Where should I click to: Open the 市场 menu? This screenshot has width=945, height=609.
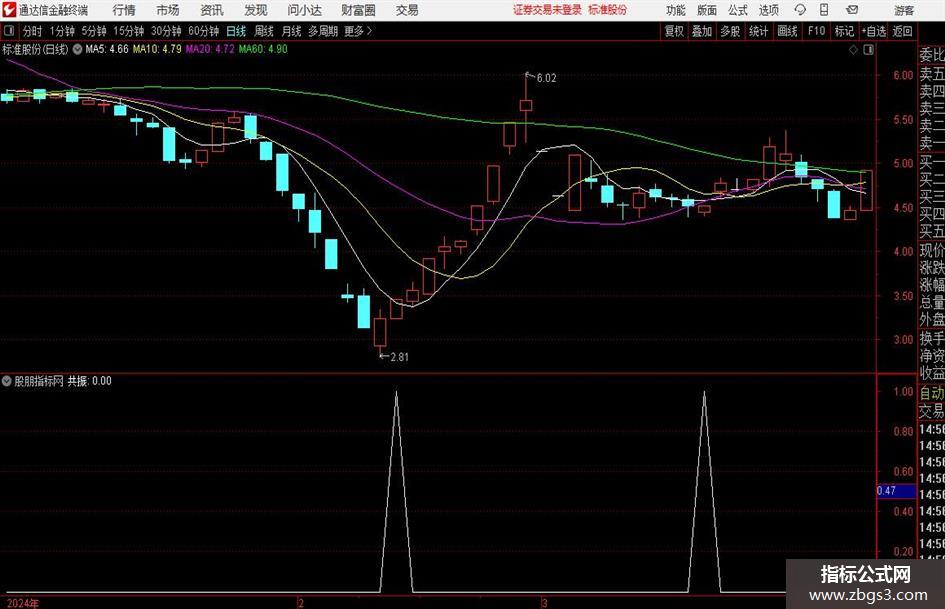coord(168,10)
